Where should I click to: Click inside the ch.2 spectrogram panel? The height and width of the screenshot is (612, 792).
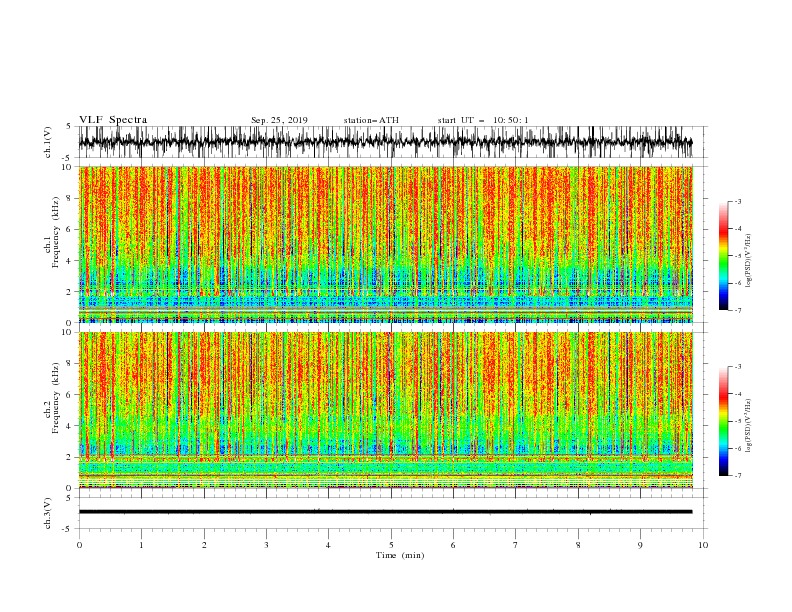[x=385, y=410]
